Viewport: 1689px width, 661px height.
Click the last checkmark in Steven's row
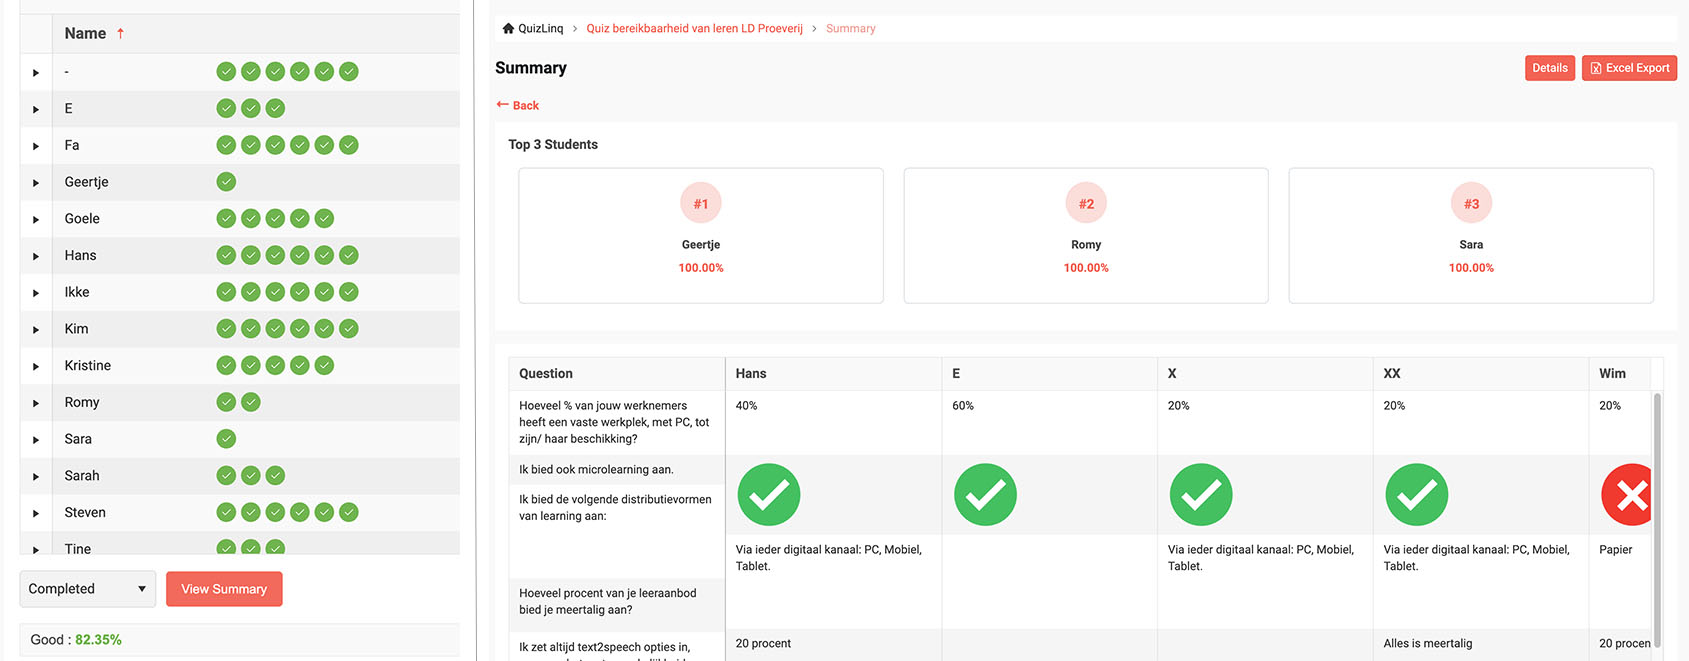[x=348, y=511]
